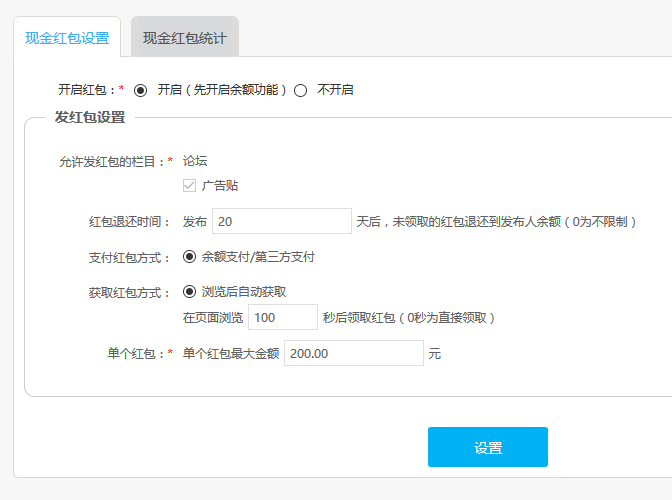The height and width of the screenshot is (500, 672).
Task: Click the 支付红包方式 field label
Action: [129, 258]
